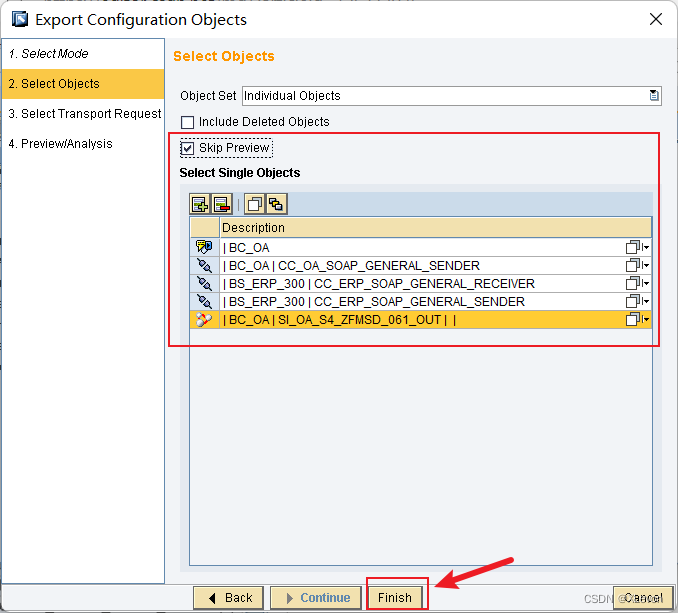Click the Description column header

click(x=435, y=227)
